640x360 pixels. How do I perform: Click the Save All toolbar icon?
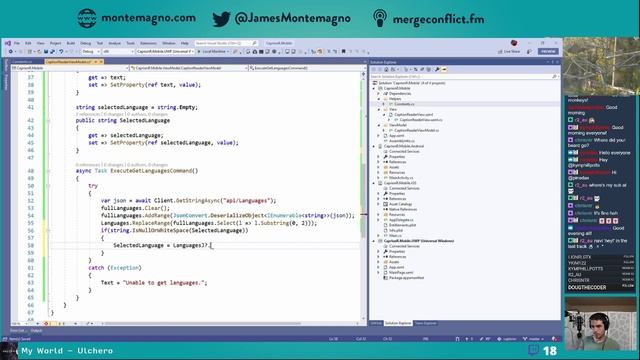[52, 51]
